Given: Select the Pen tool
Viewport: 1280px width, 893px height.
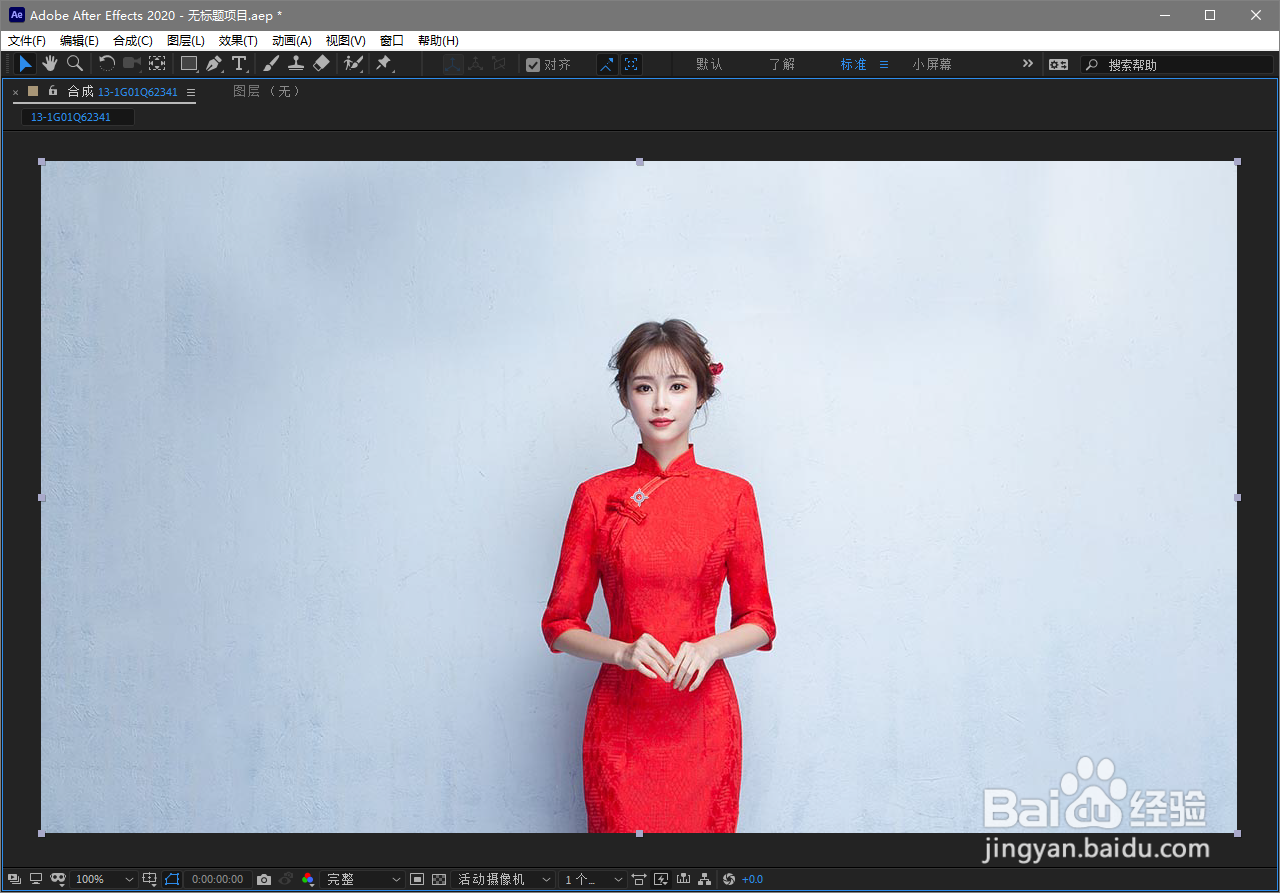Looking at the screenshot, I should pyautogui.click(x=214, y=64).
